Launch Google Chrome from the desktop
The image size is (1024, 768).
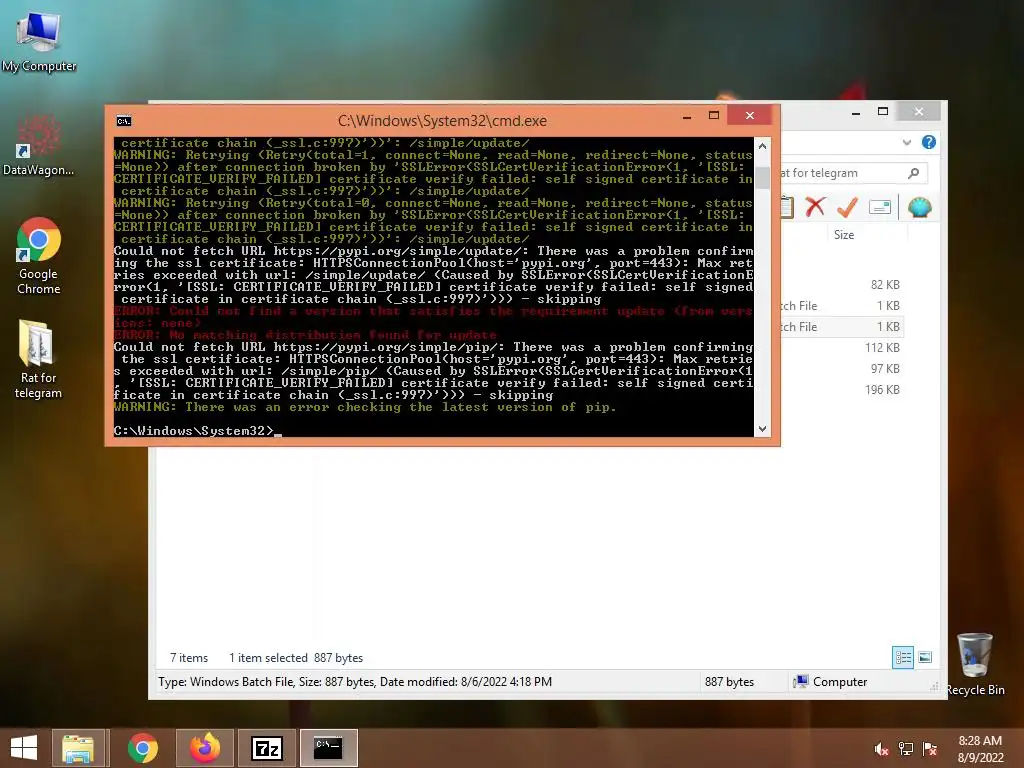39,255
